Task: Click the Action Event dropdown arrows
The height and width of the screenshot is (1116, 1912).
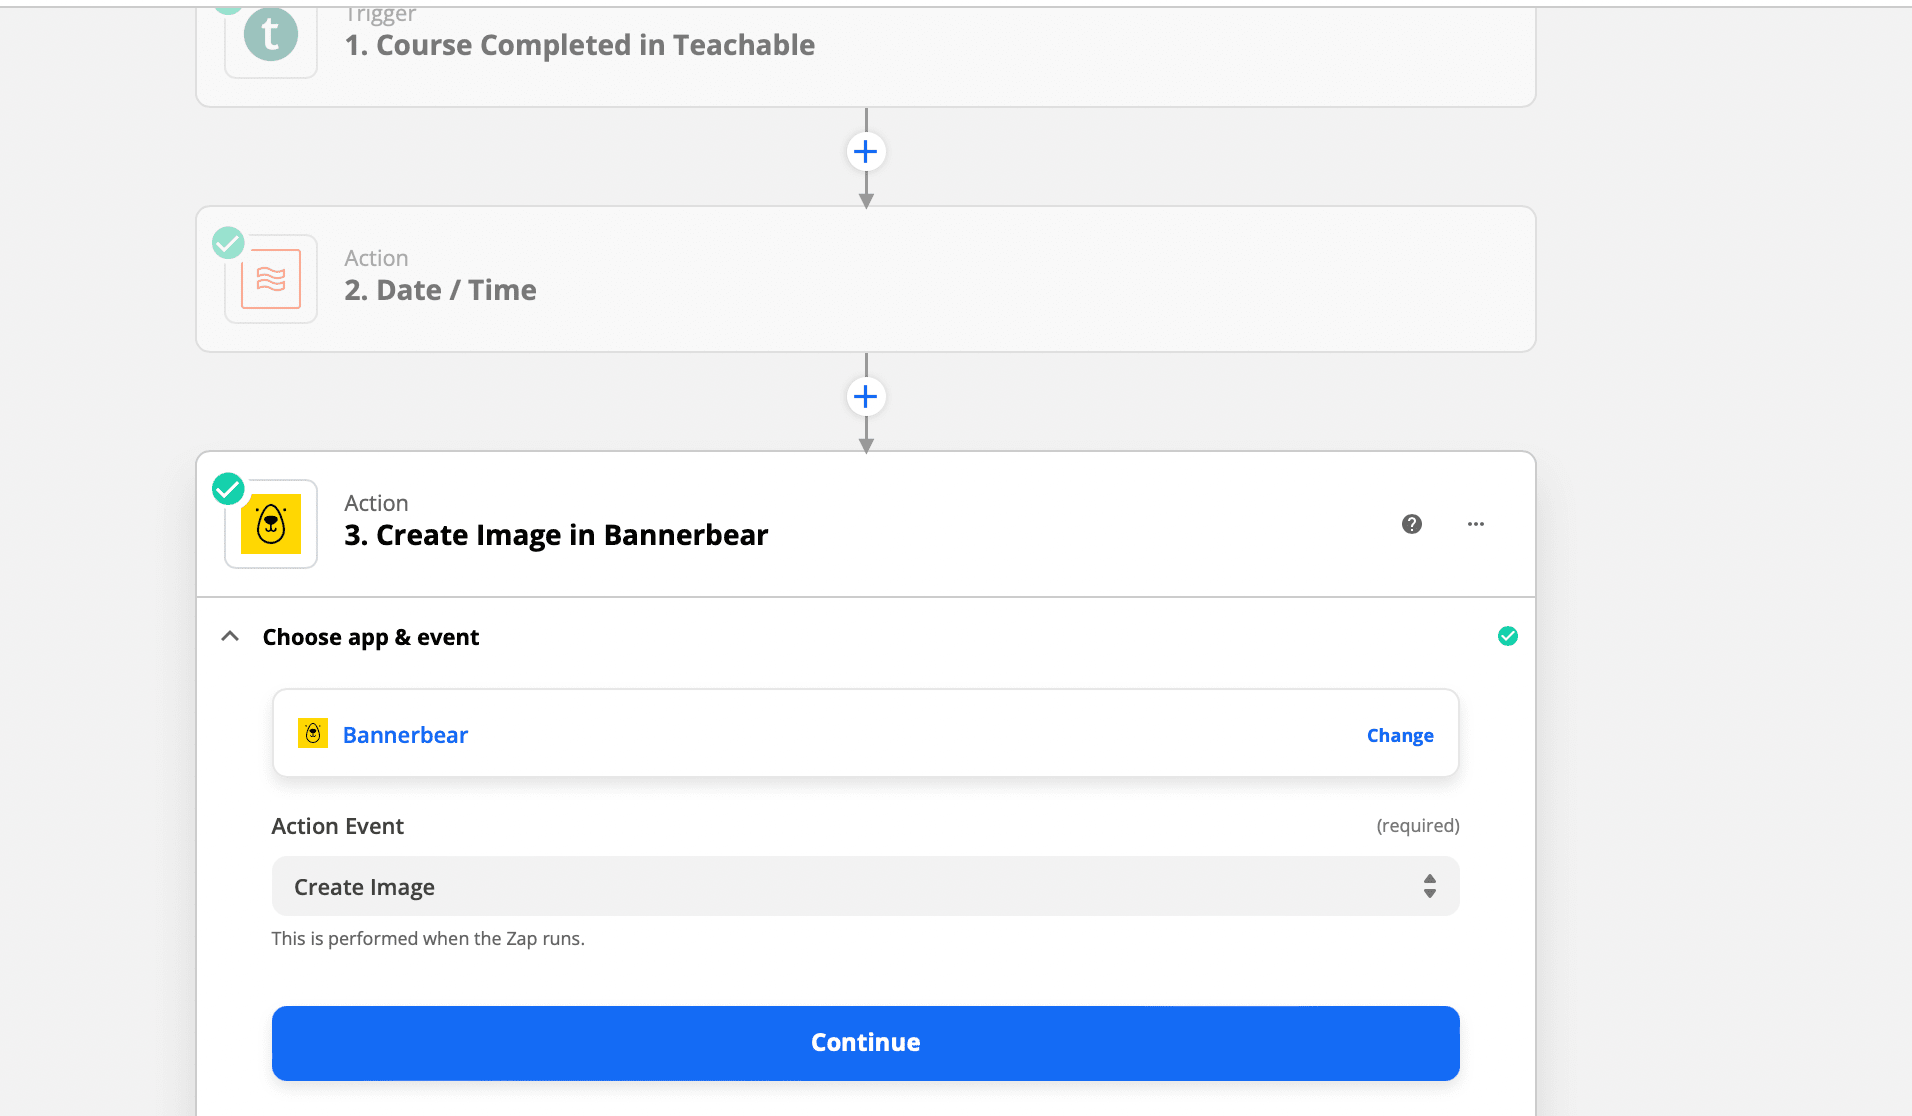Action: [1430, 886]
